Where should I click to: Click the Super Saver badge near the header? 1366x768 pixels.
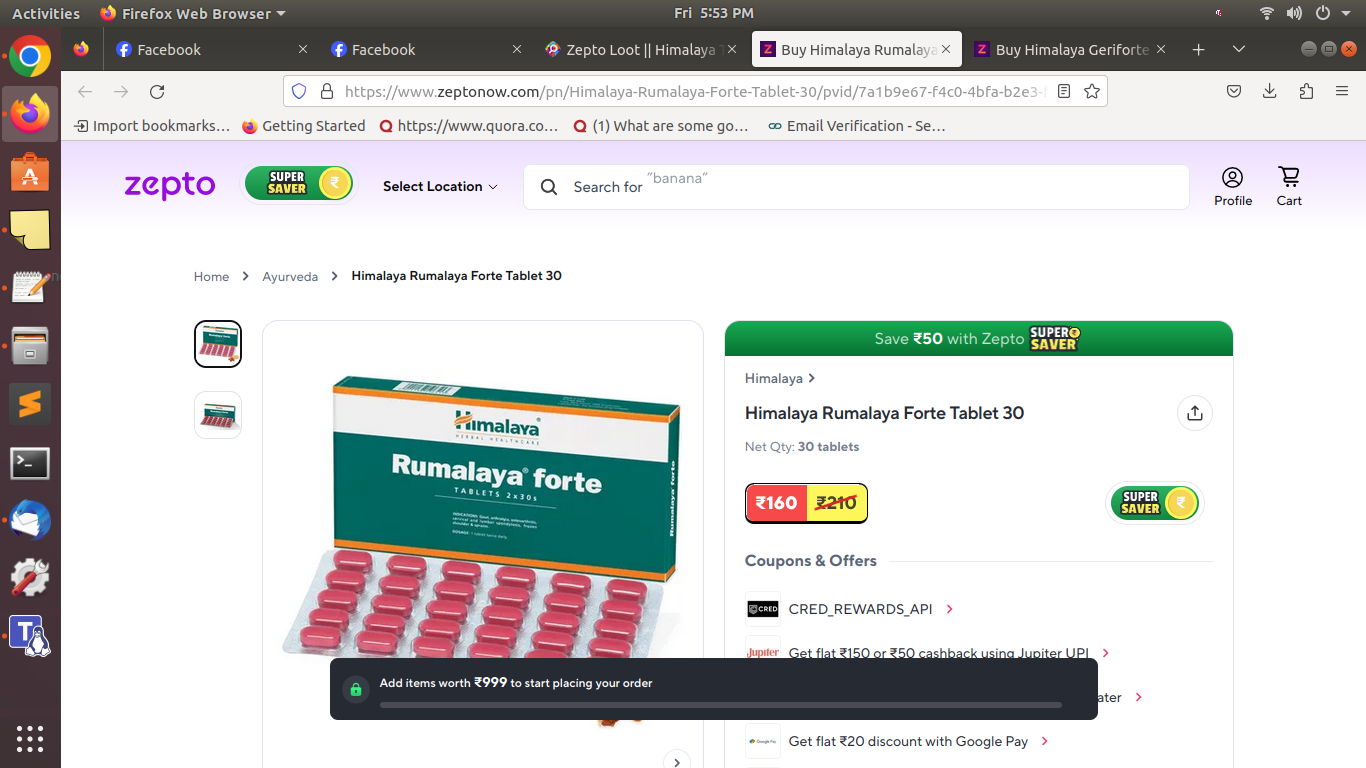click(299, 183)
